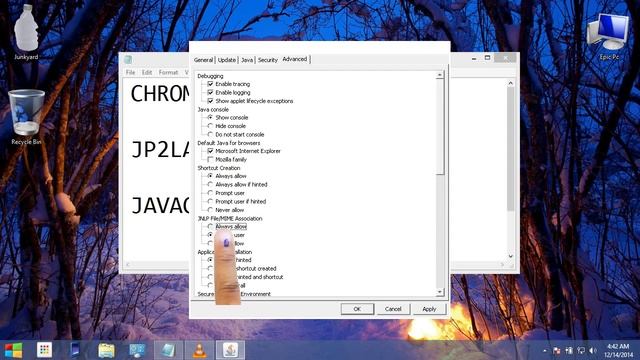Click settings list scroll down arrow

440,292
